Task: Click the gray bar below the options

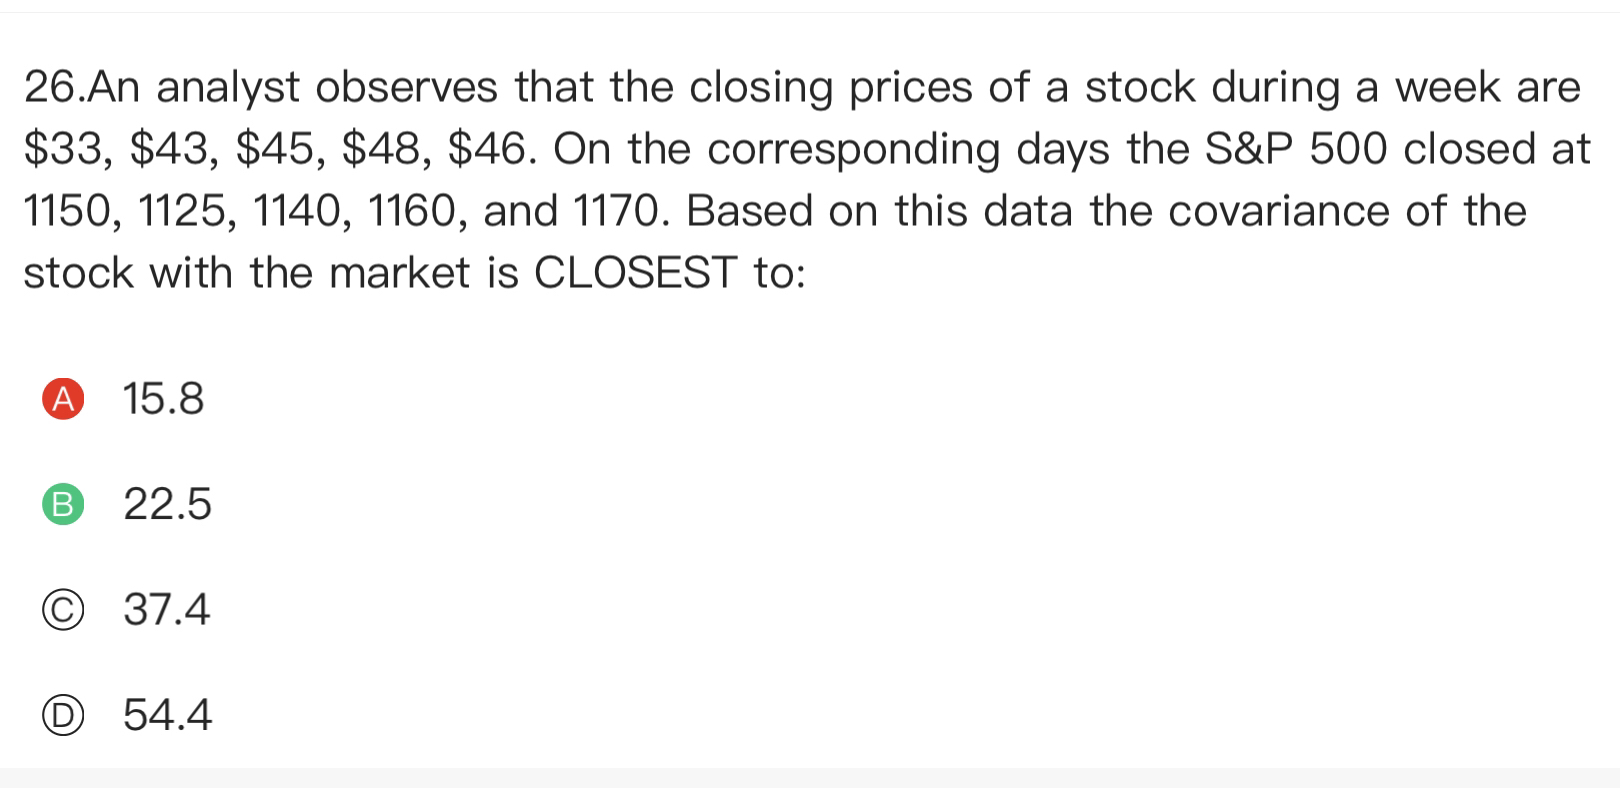Action: 810,777
